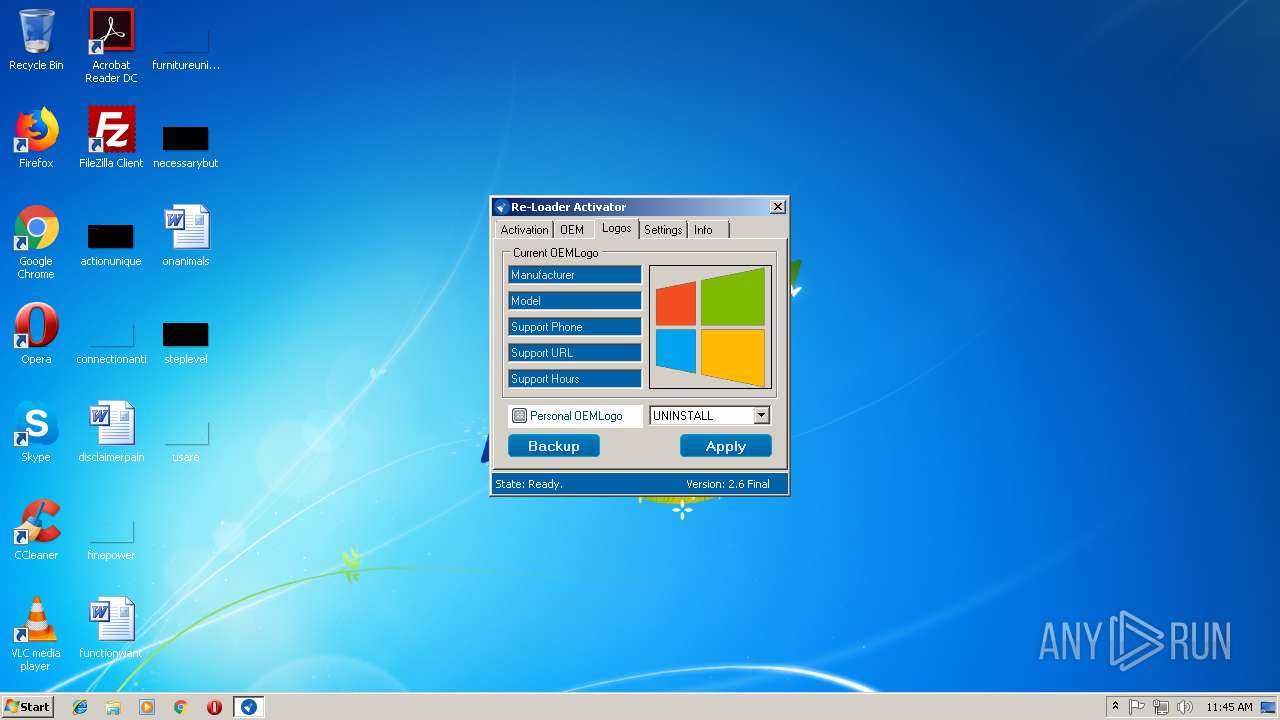Open CCleaner desktop shortcut
The width and height of the screenshot is (1280, 720).
pos(36,530)
